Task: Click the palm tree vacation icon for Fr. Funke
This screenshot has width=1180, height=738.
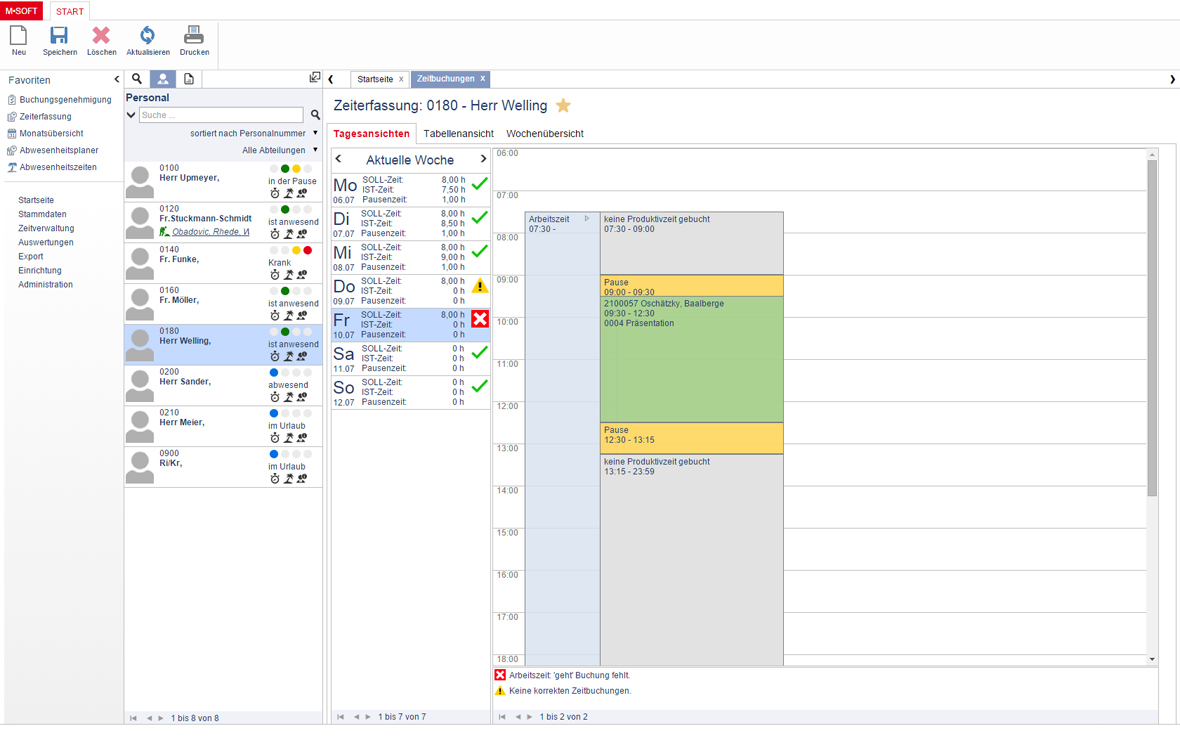Action: pos(288,275)
